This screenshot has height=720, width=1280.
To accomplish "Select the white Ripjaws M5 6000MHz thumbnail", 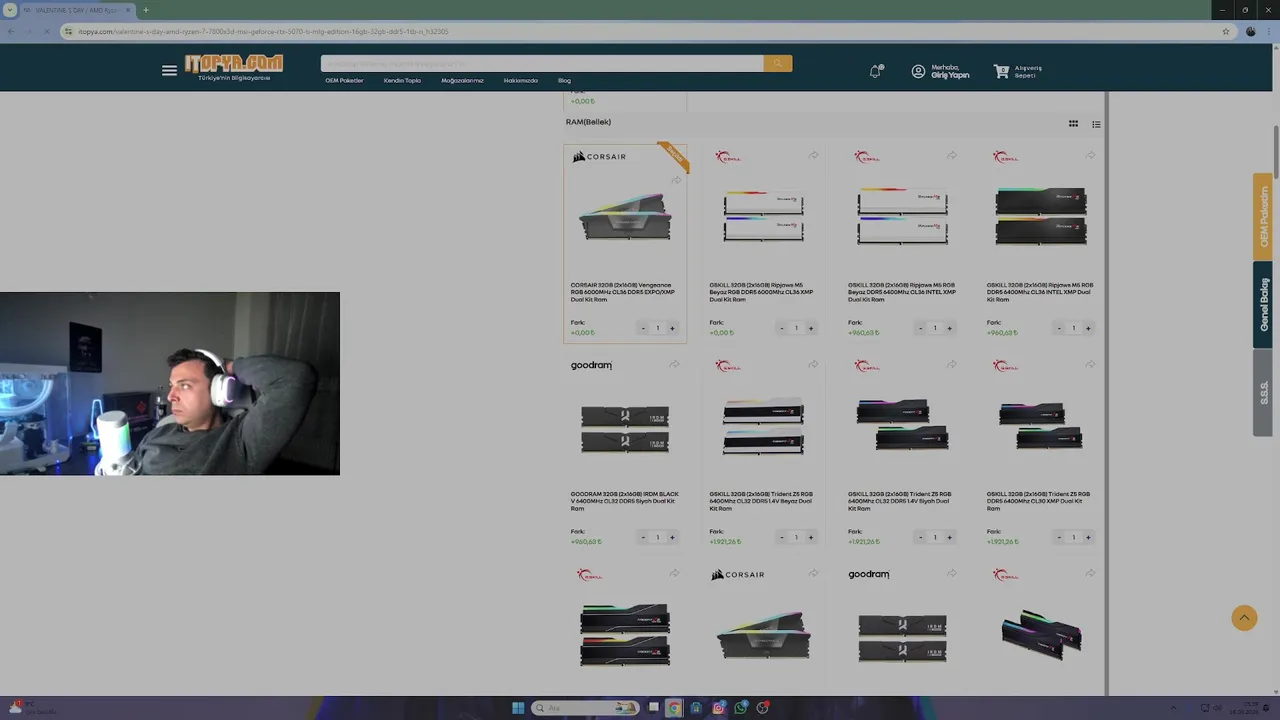I will pos(763,216).
